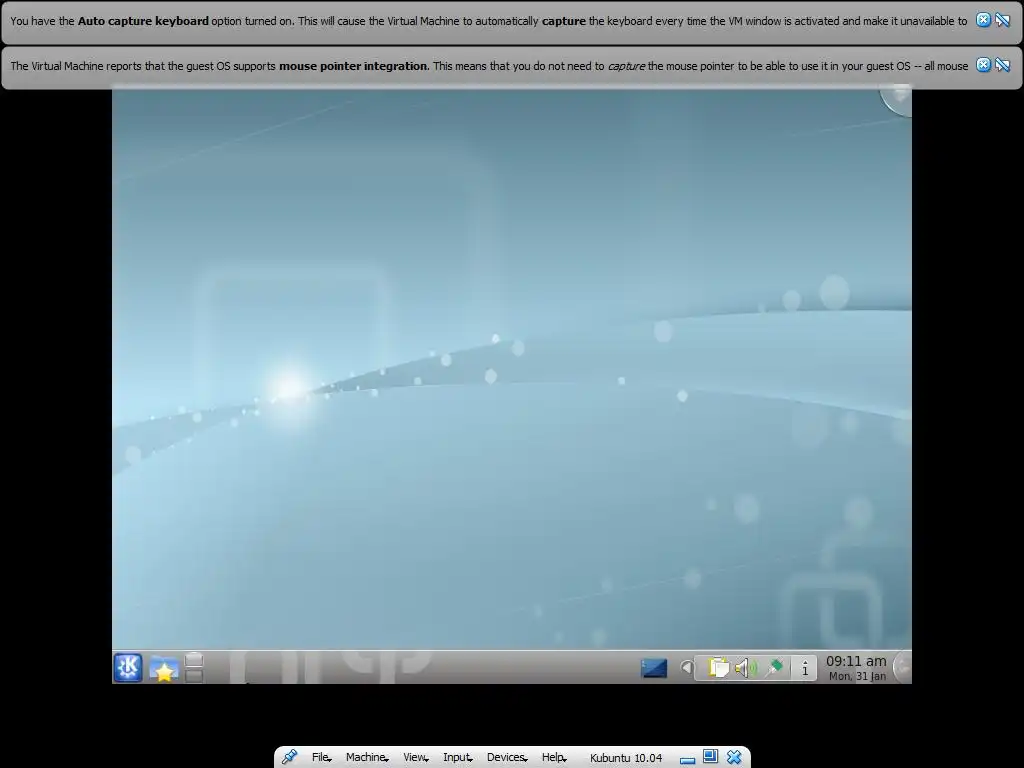Open the Klipper clipboard tray icon
1024x768 pixels.
(x=718, y=668)
